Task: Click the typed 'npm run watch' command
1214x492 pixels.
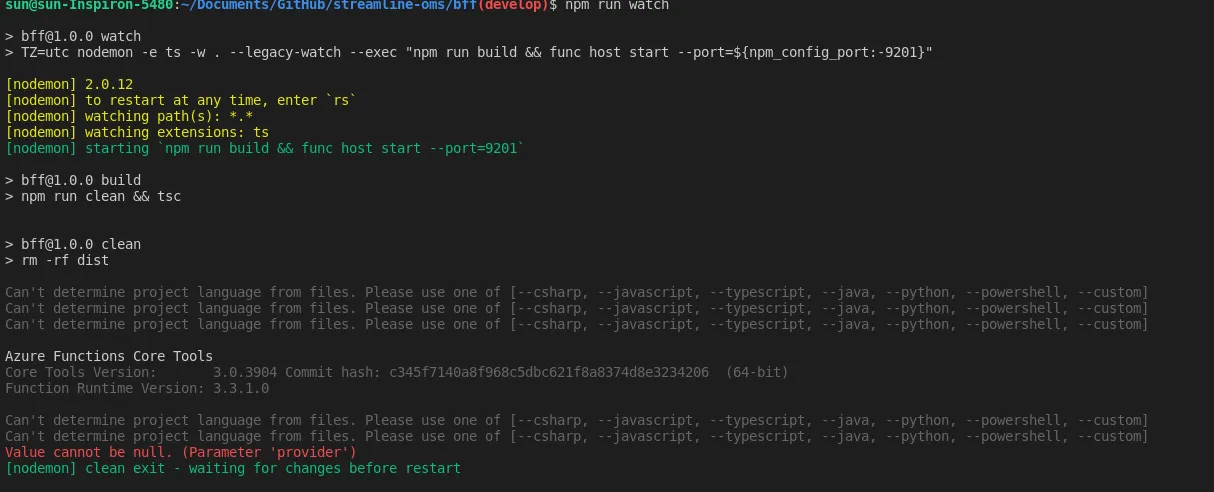Action: (617, 6)
